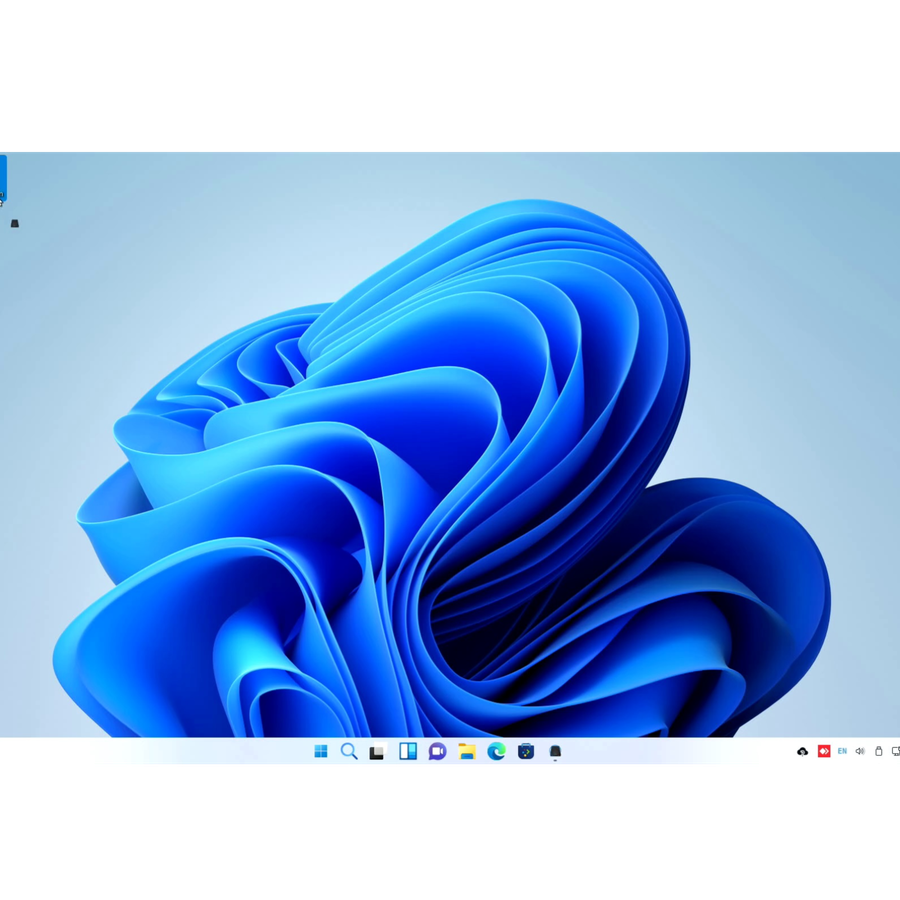Select the small dark desktop shortcut icon
900x900 pixels.
(15, 223)
